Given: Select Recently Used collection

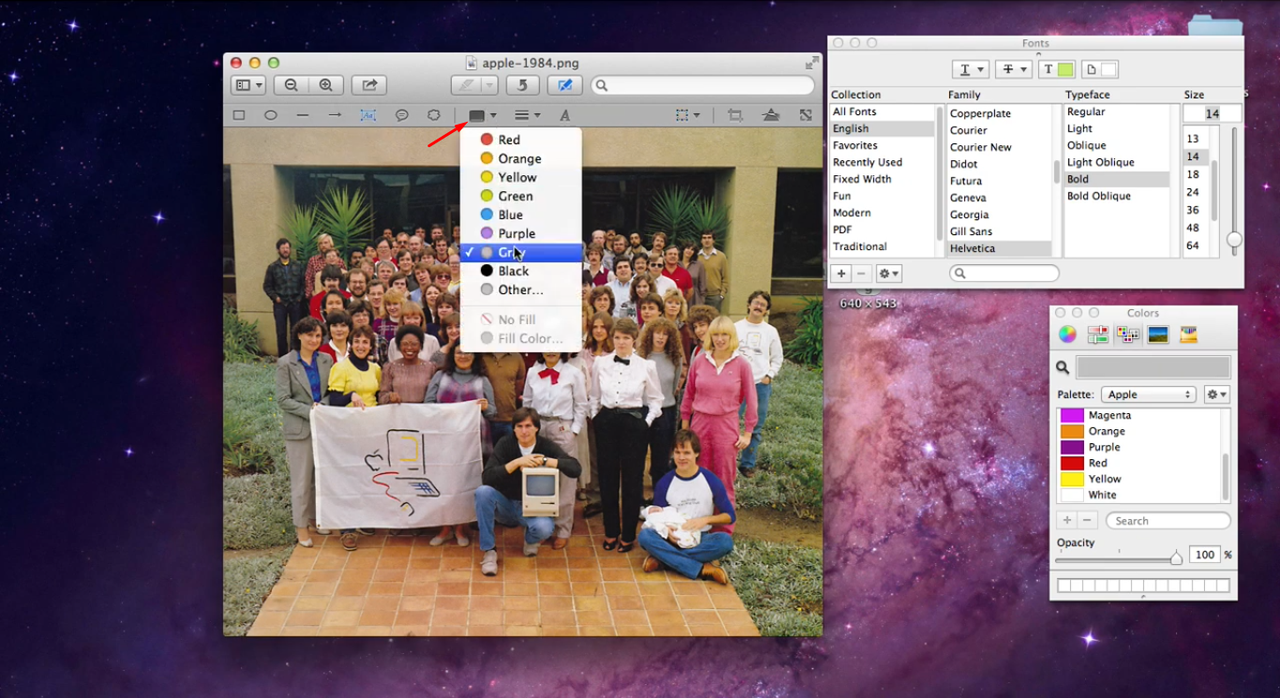Looking at the screenshot, I should tap(884, 162).
